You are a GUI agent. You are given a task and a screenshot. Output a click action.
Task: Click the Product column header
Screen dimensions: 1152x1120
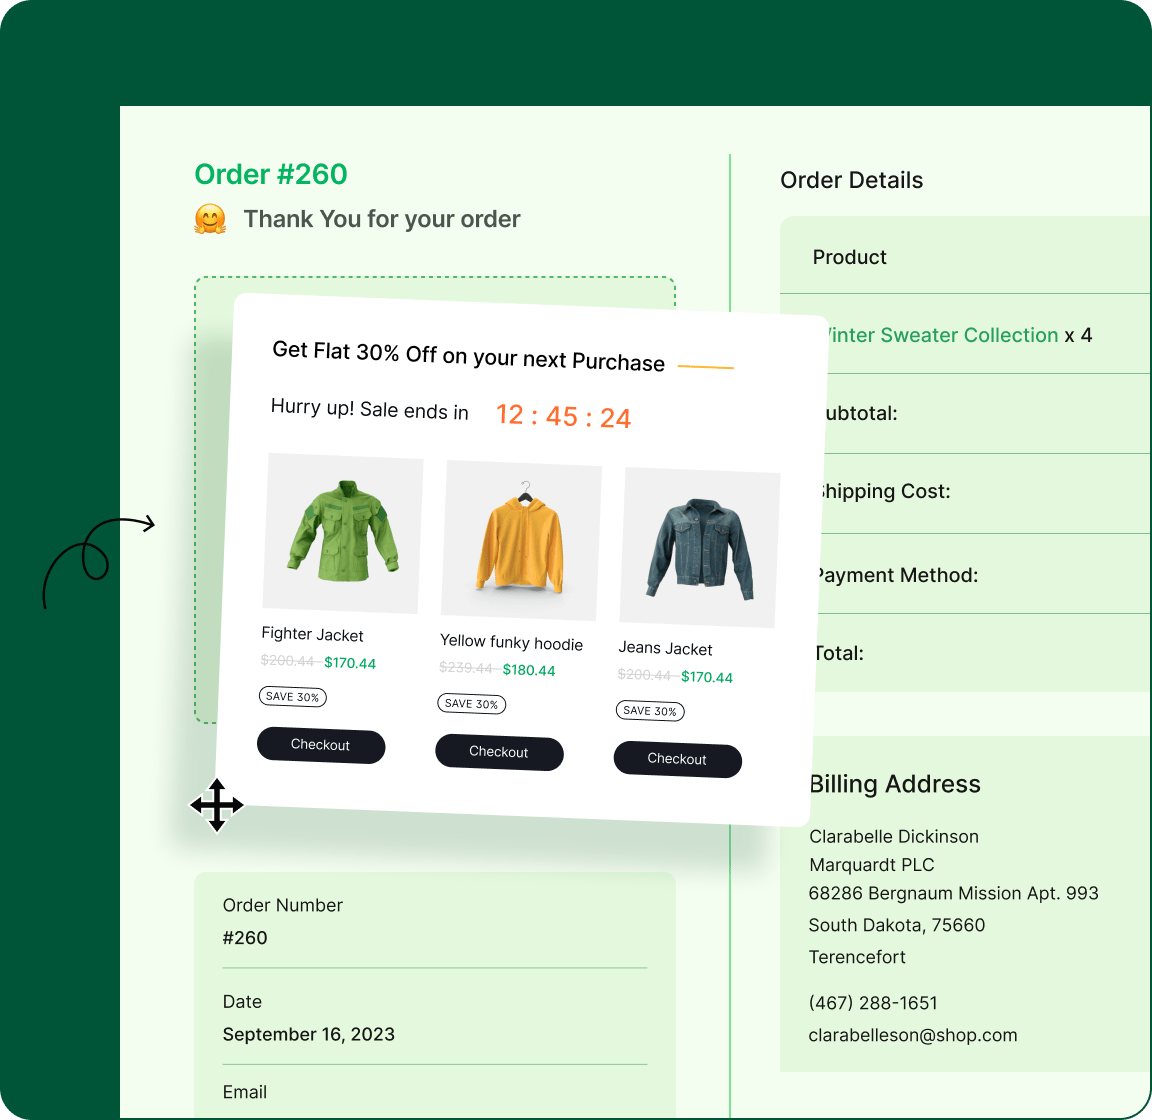pyautogui.click(x=849, y=257)
